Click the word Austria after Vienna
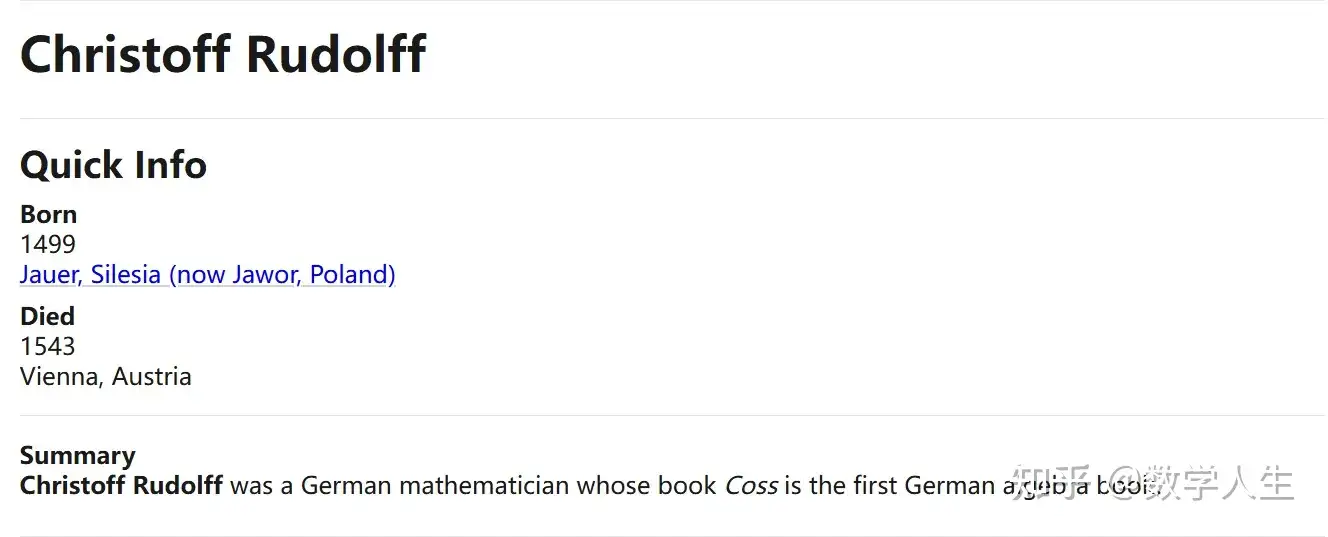This screenshot has height=537, width=1328. tap(152, 377)
